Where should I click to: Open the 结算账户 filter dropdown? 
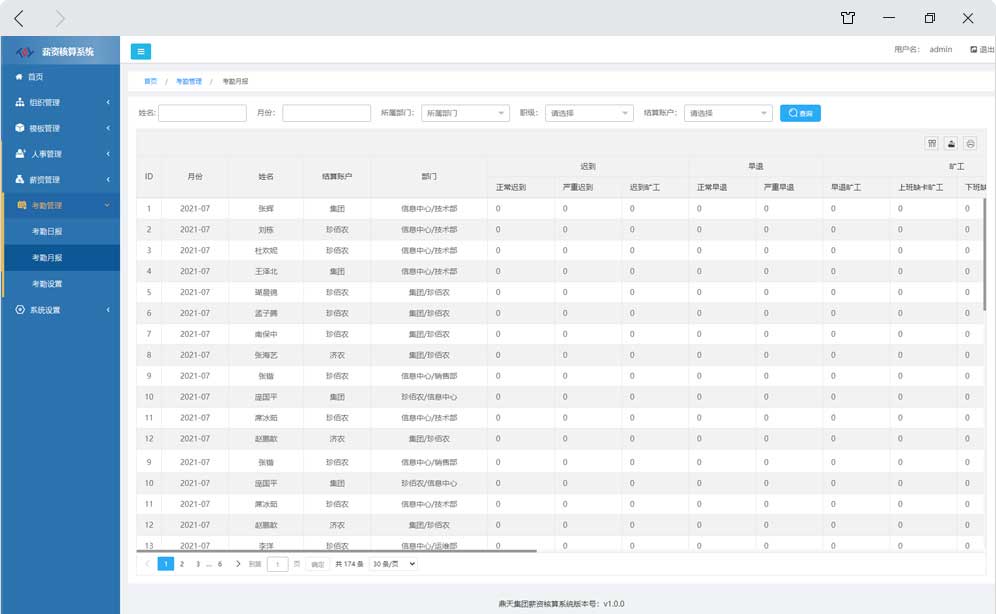click(x=728, y=114)
